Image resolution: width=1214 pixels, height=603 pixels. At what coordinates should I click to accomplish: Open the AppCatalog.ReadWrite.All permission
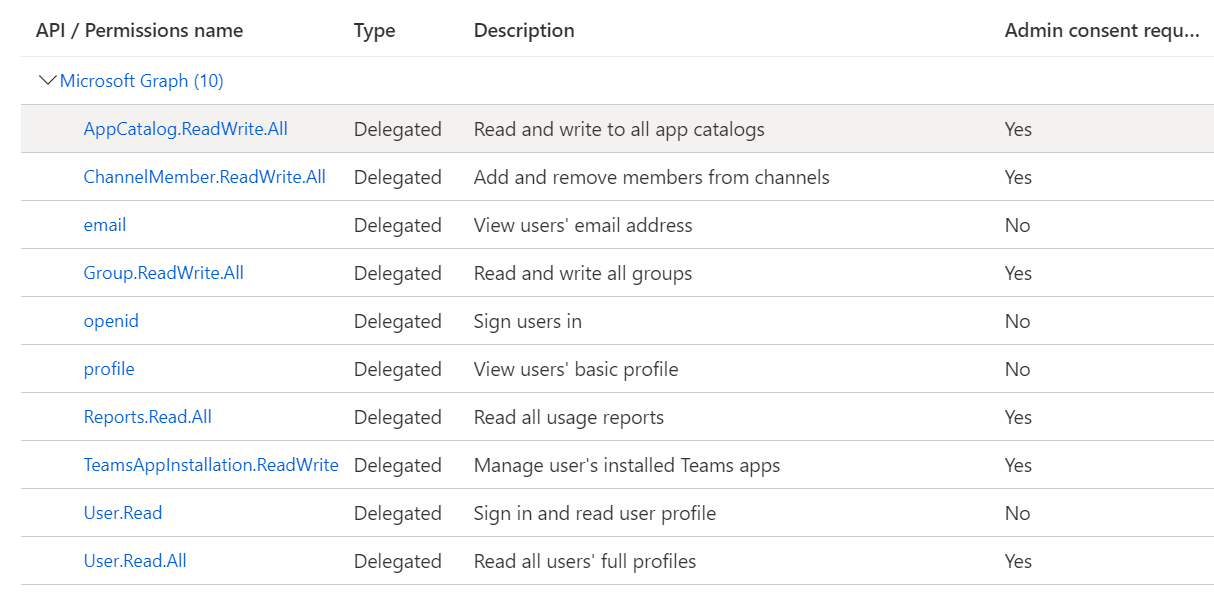pyautogui.click(x=185, y=129)
